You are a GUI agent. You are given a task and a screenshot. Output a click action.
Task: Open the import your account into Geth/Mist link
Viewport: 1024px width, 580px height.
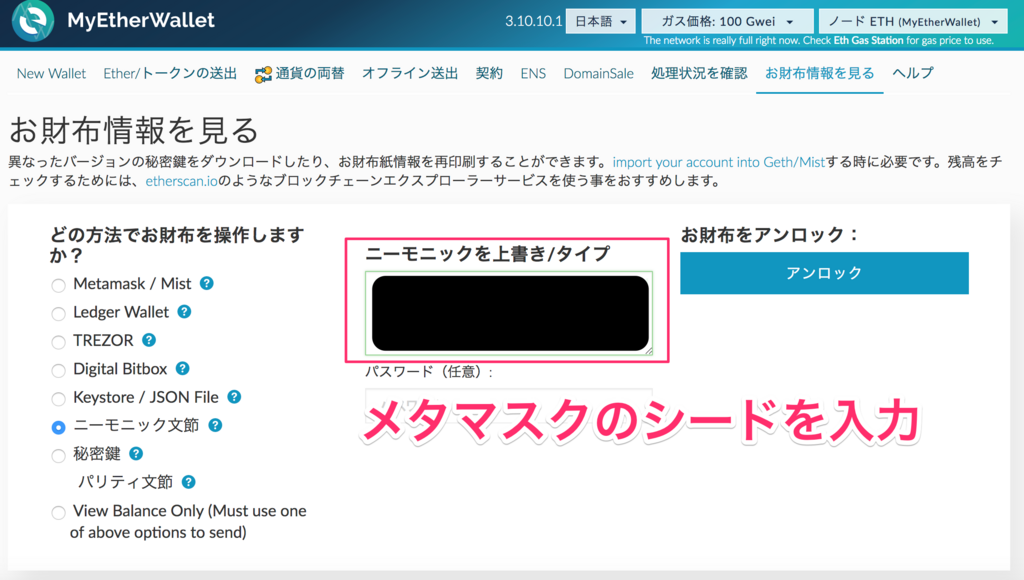point(718,162)
